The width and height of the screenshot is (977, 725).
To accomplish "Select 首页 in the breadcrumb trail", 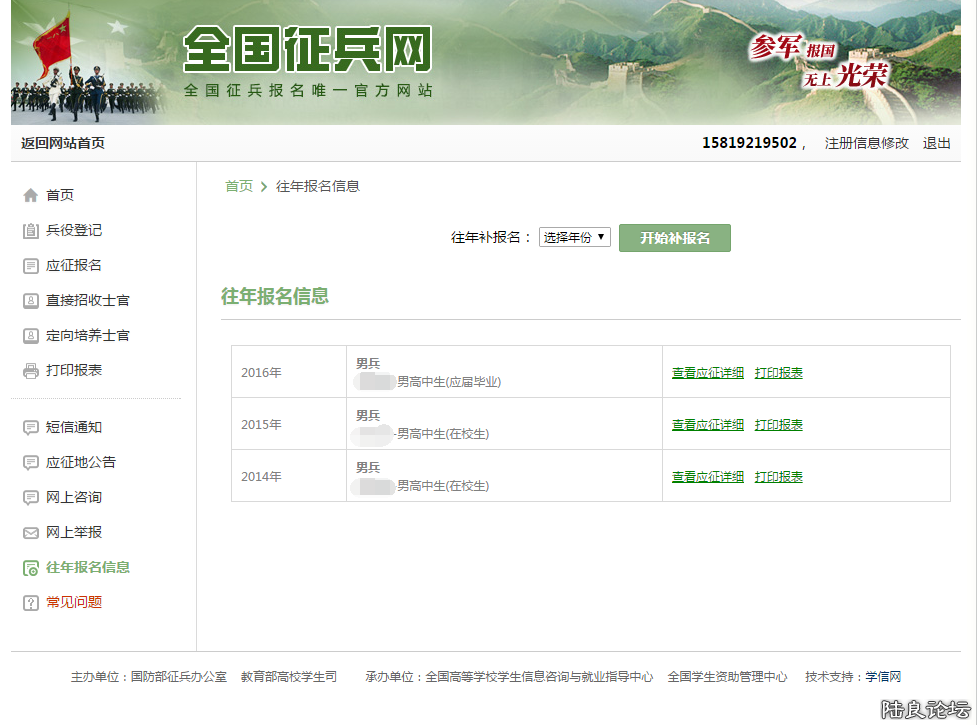I will tap(239, 185).
